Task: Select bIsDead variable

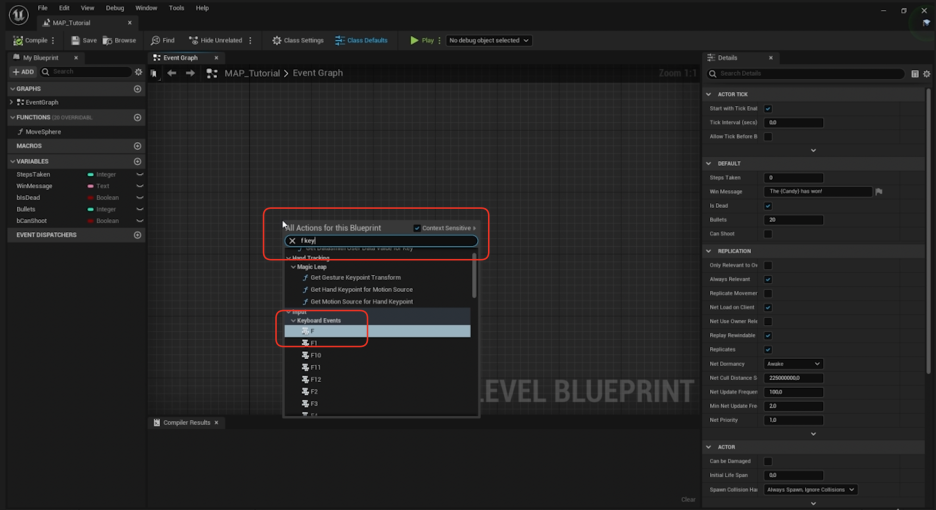Action: 28,198
